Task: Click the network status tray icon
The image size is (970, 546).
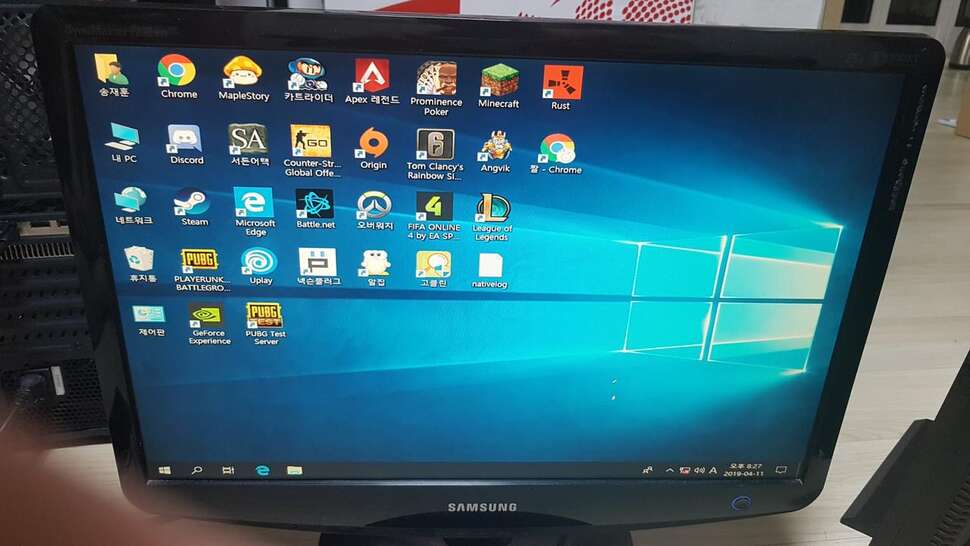Action: (x=685, y=471)
